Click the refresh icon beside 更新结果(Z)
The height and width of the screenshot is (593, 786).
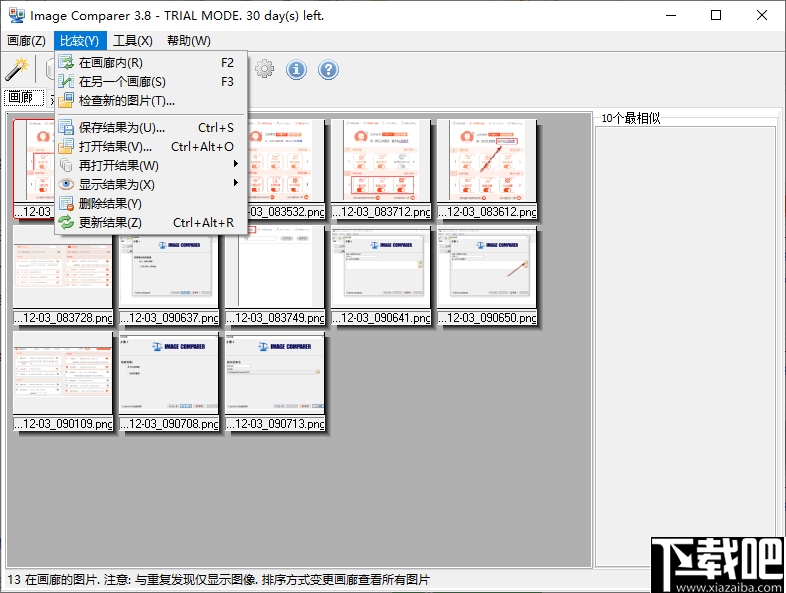pyautogui.click(x=66, y=222)
